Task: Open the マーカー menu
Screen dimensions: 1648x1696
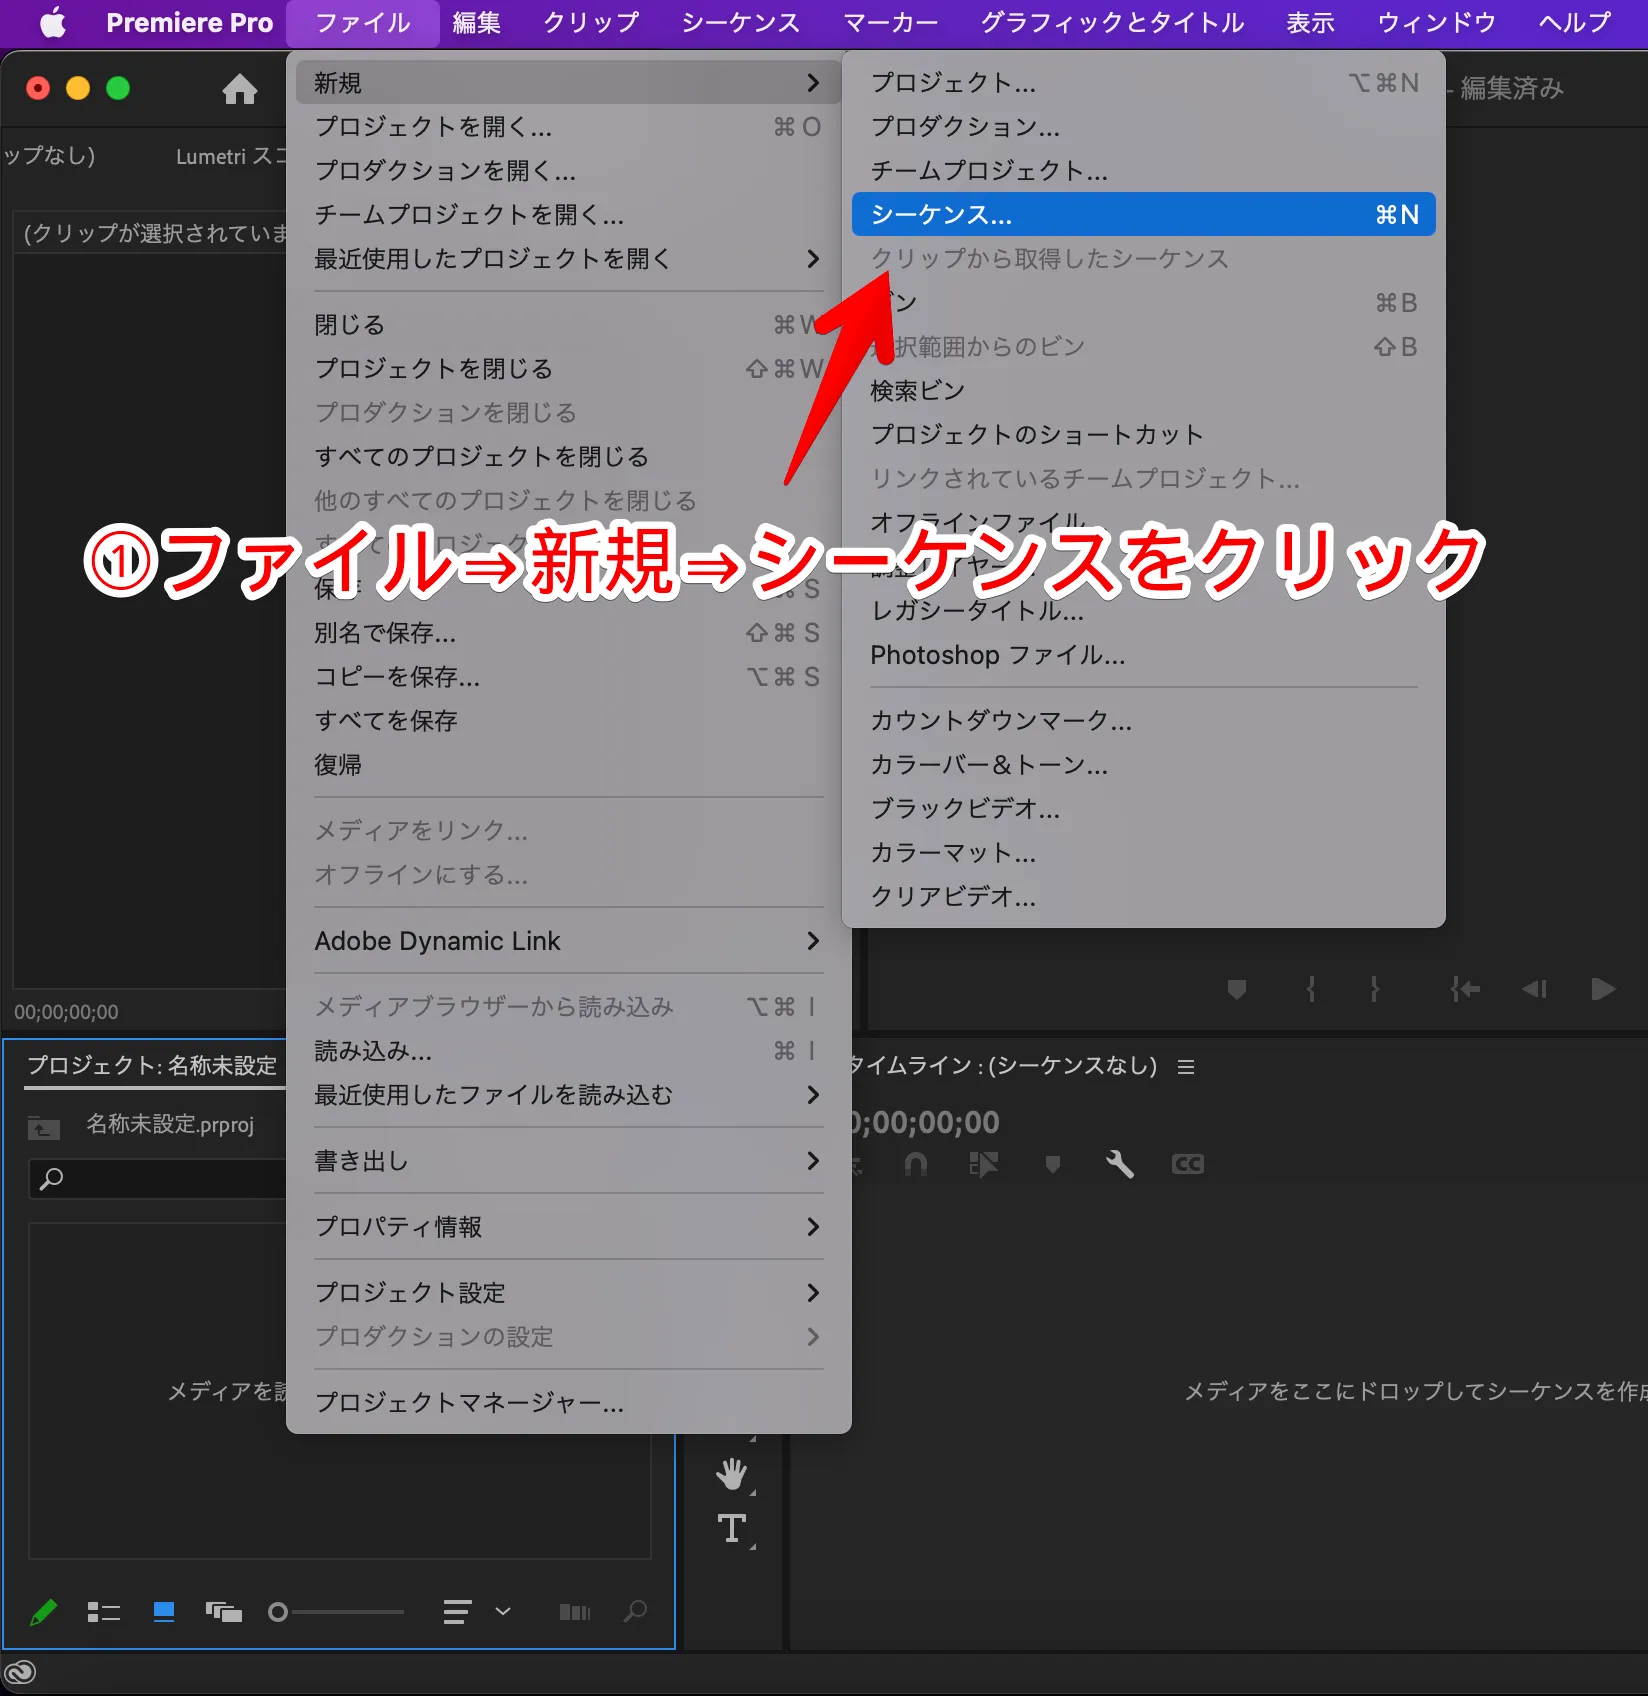Action: 890,23
